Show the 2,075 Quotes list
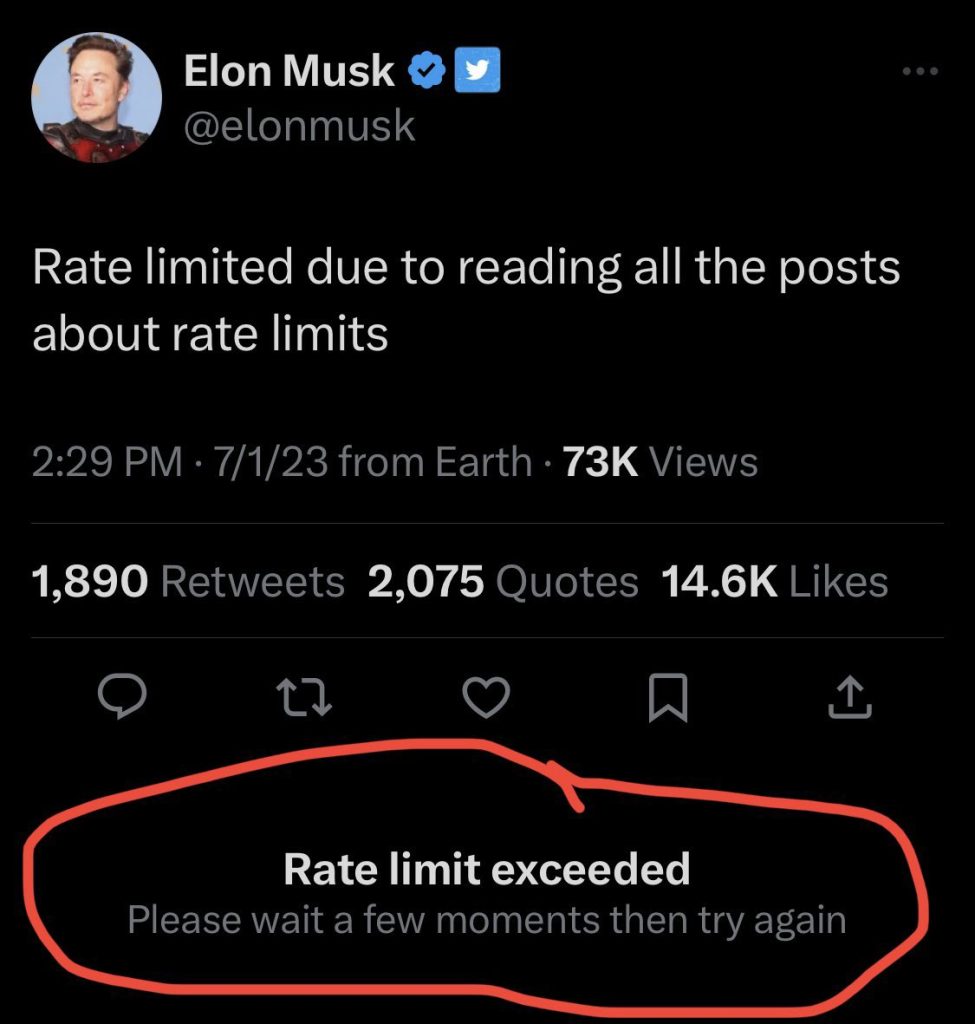Screen dimensions: 975x1024 503,581
